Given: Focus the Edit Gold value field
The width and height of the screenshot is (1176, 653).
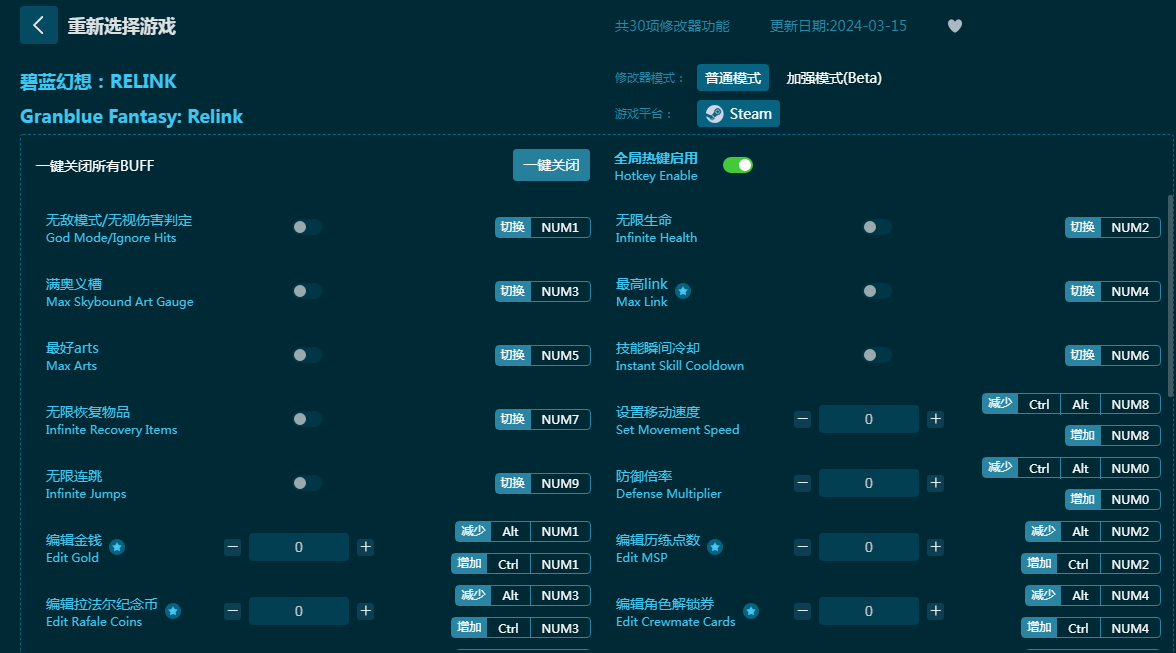Looking at the screenshot, I should pos(298,547).
